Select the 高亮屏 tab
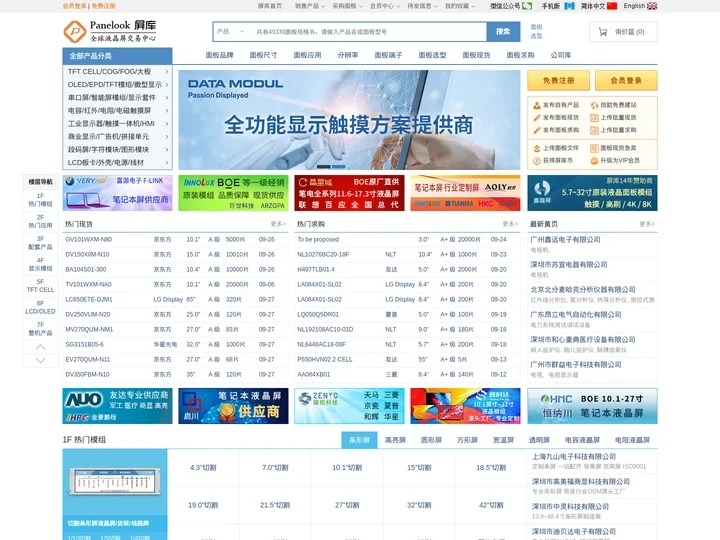Screen dimensions: 720x540 (395, 440)
